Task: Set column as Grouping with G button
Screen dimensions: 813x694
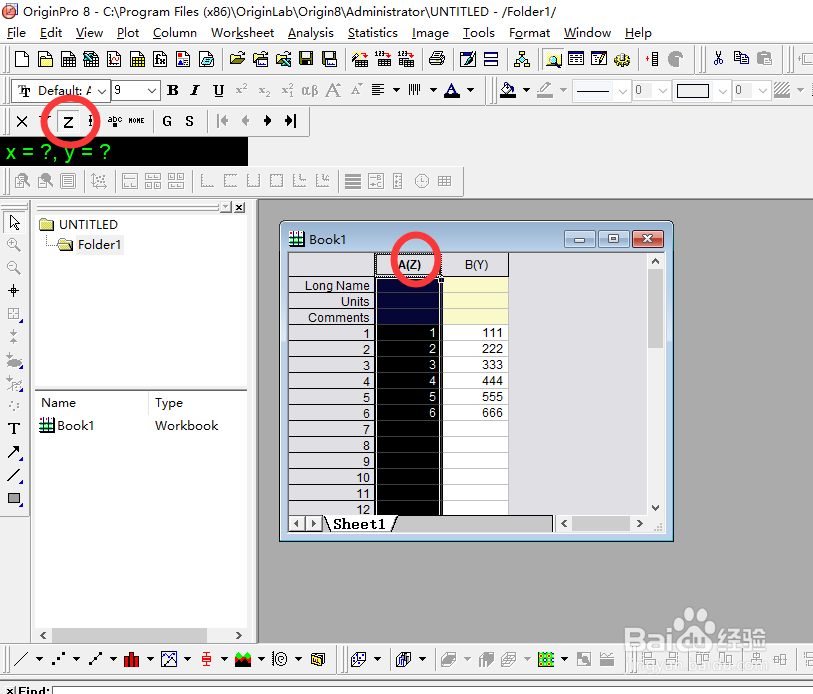Action: (x=167, y=121)
